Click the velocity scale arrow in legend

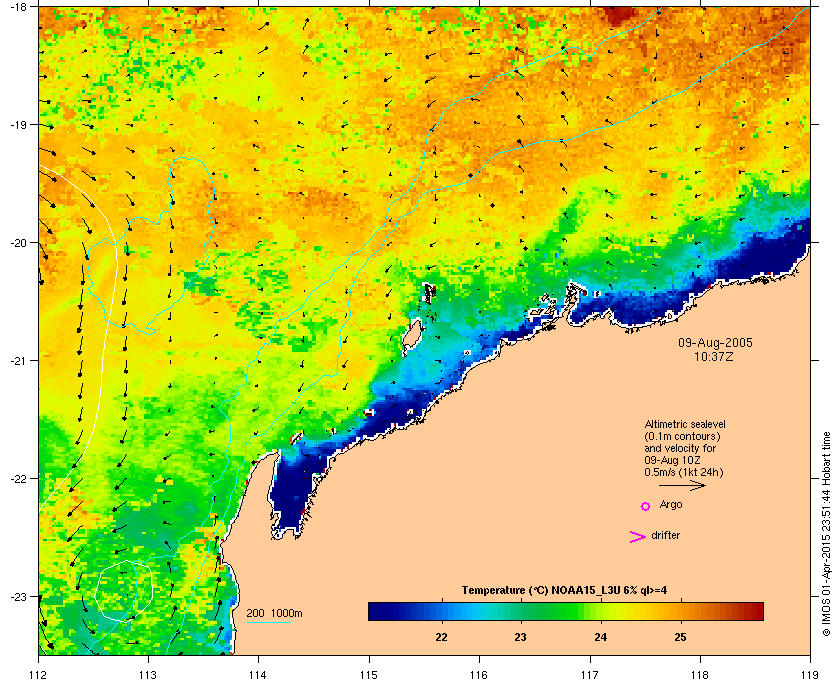[x=682, y=486]
